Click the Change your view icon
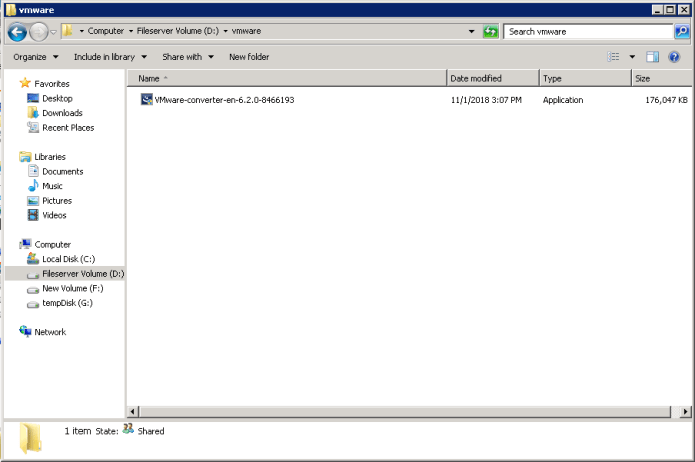This screenshot has width=695, height=462. 614,57
